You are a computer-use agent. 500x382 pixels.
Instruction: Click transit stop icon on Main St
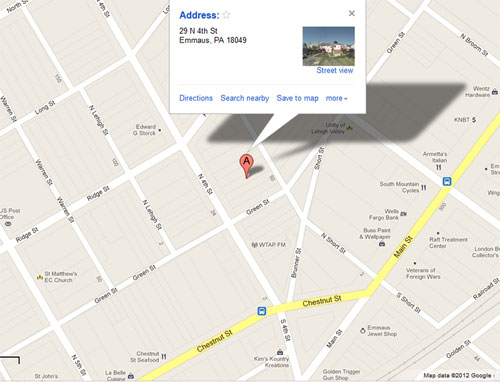(447, 181)
